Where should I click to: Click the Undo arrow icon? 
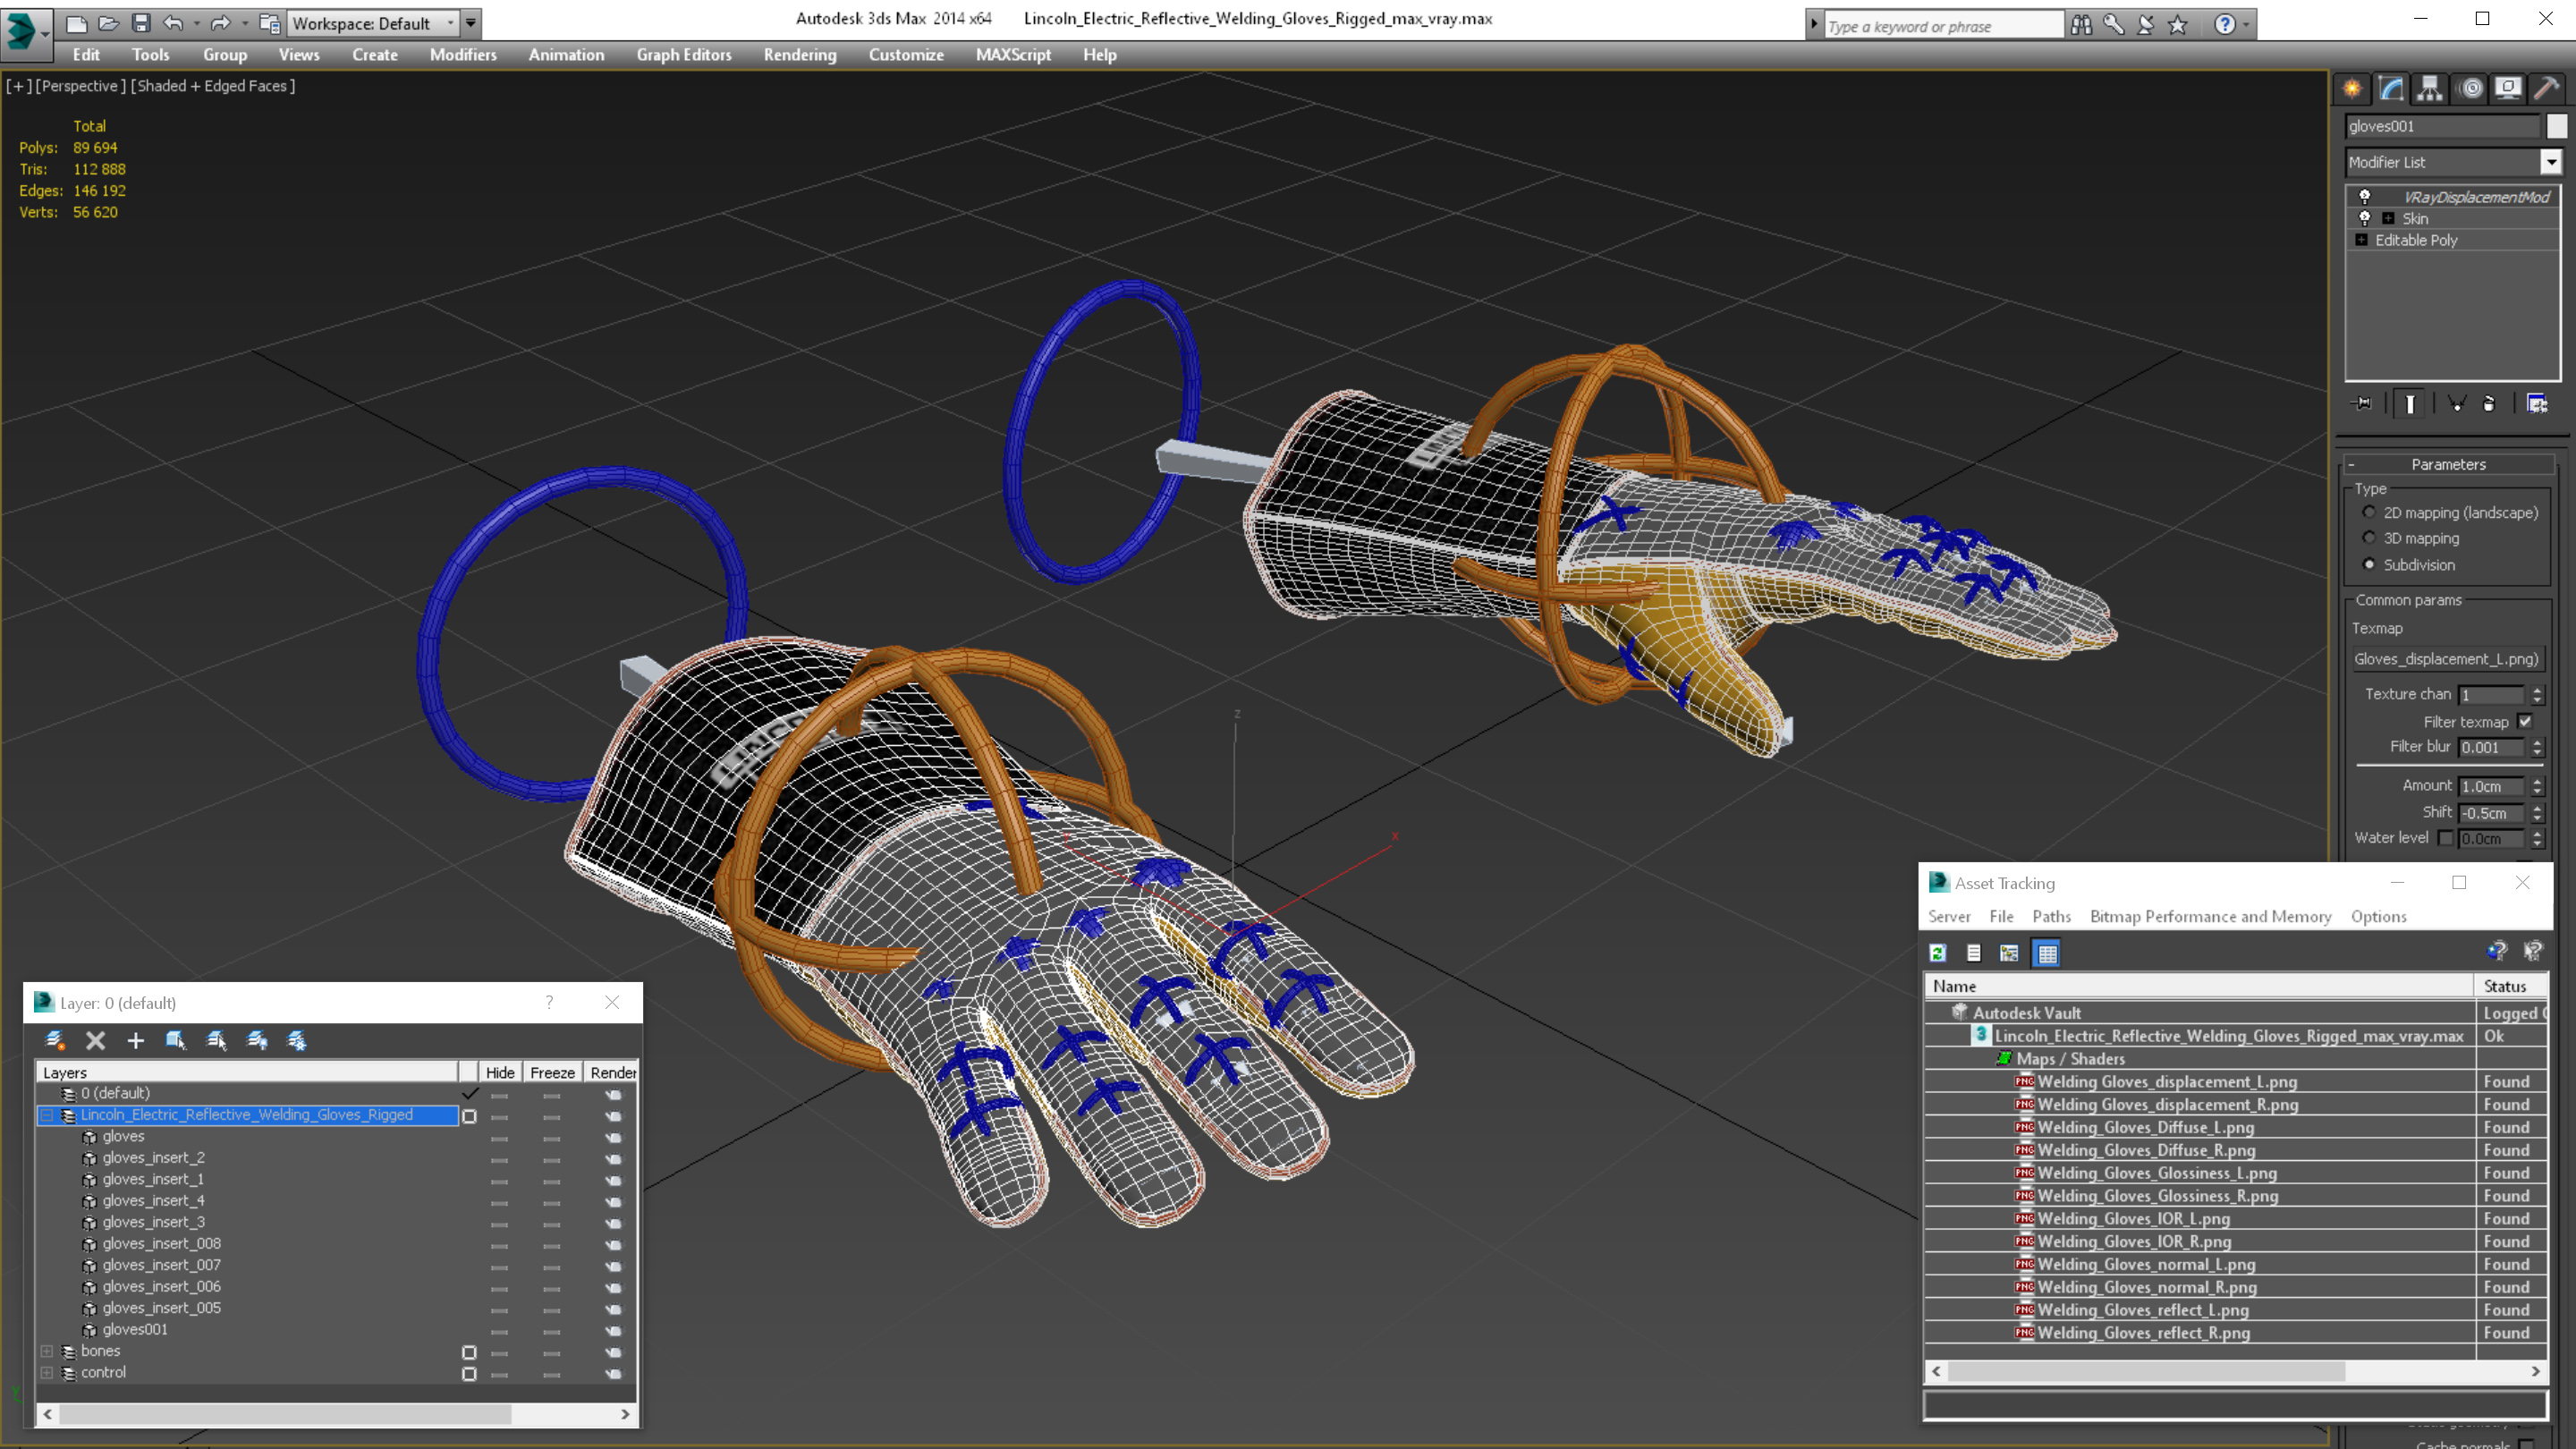click(x=173, y=22)
